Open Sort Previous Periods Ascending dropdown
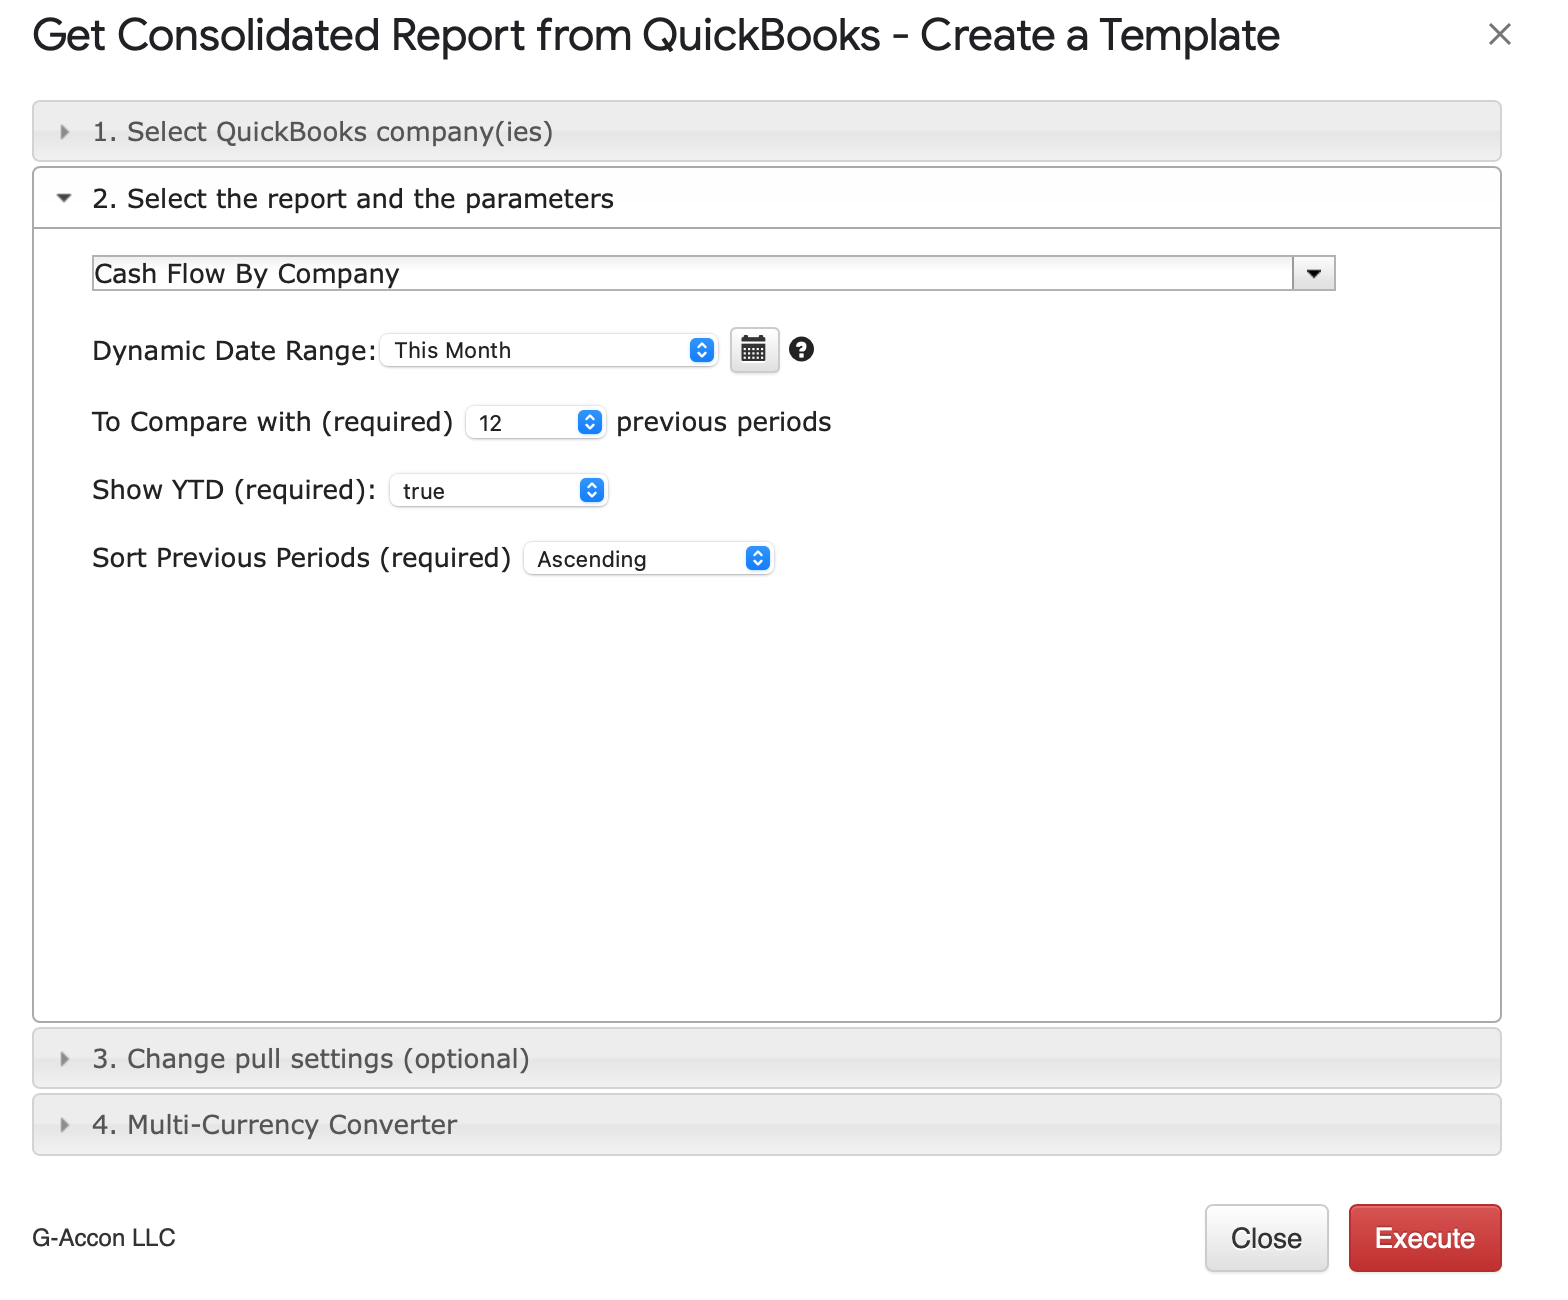The height and width of the screenshot is (1300, 1568). (648, 558)
